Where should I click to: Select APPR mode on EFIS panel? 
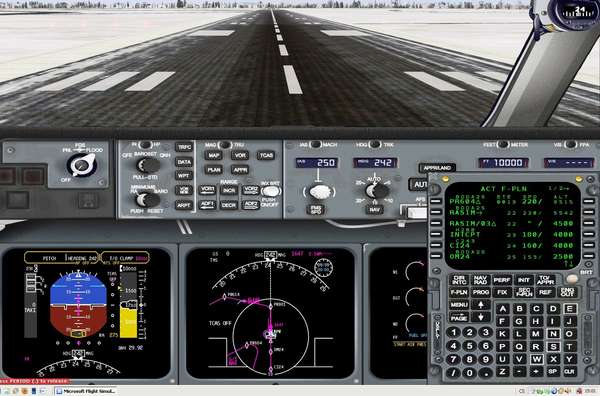click(x=240, y=169)
